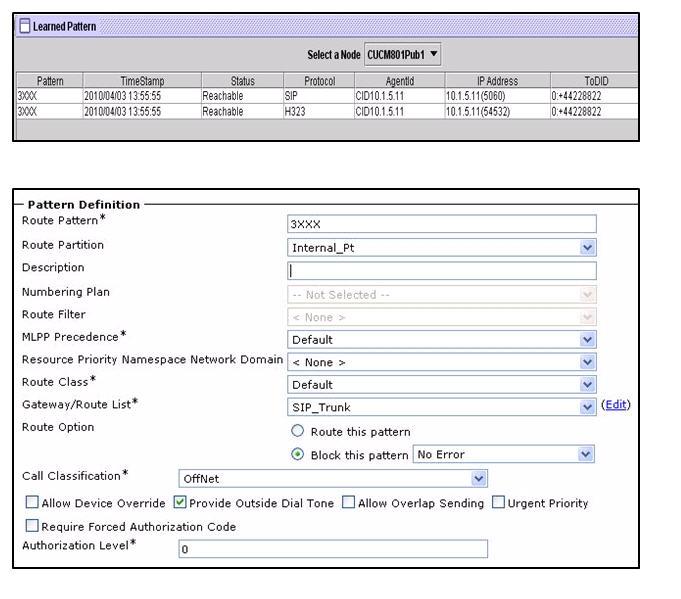681x599 pixels.
Task: Select the Block this pattern radio button
Action: (x=297, y=454)
